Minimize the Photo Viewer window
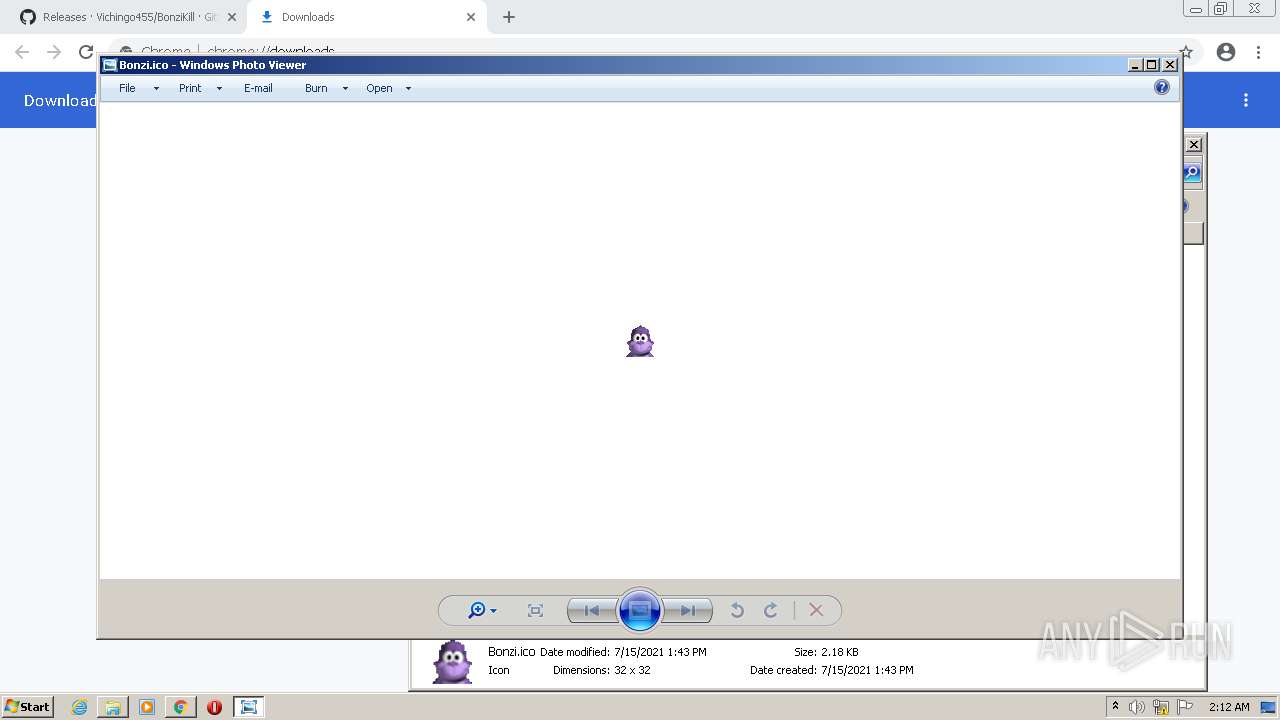 pos(1135,65)
